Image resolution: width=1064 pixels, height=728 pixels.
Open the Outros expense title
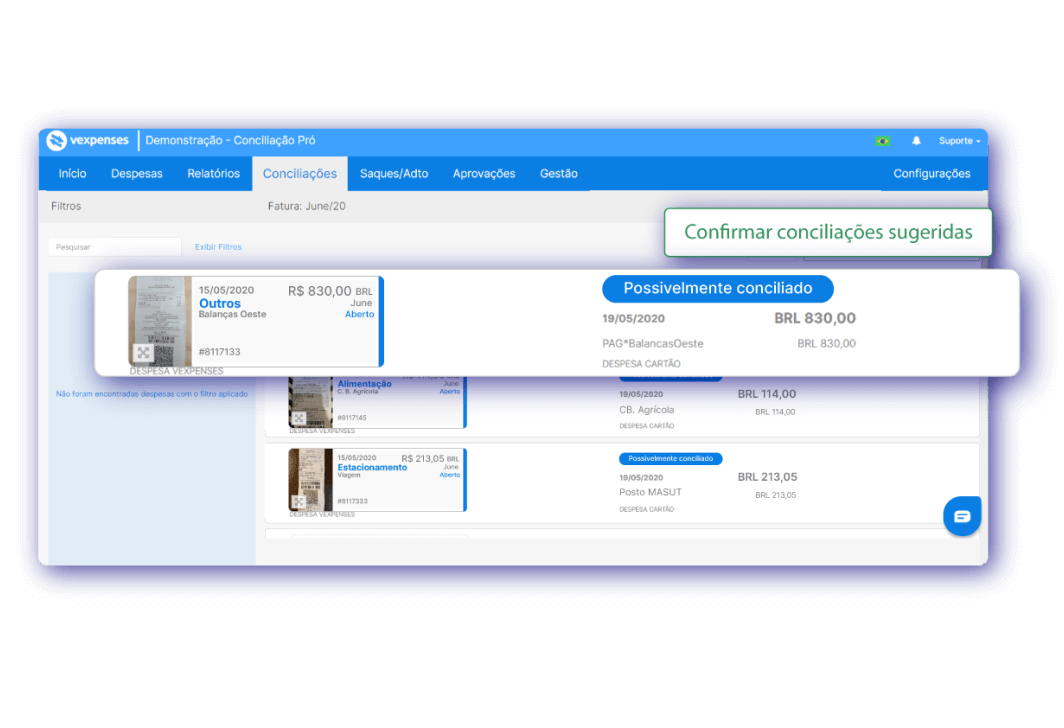[x=220, y=303]
